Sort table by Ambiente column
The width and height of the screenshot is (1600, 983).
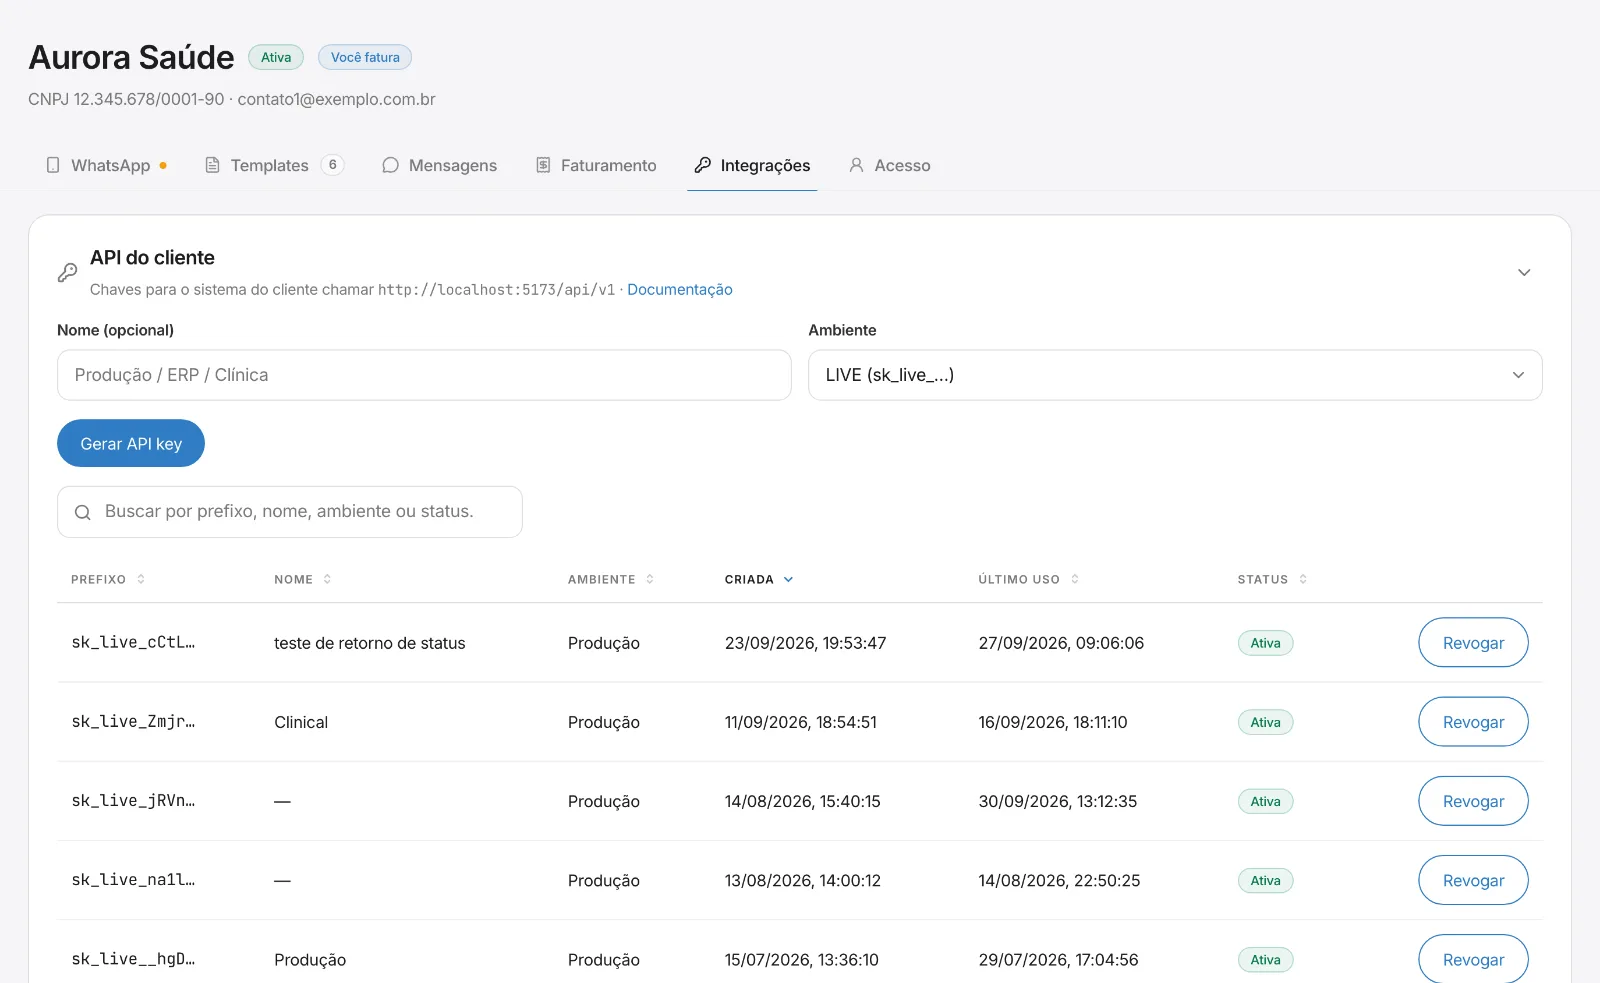611,579
